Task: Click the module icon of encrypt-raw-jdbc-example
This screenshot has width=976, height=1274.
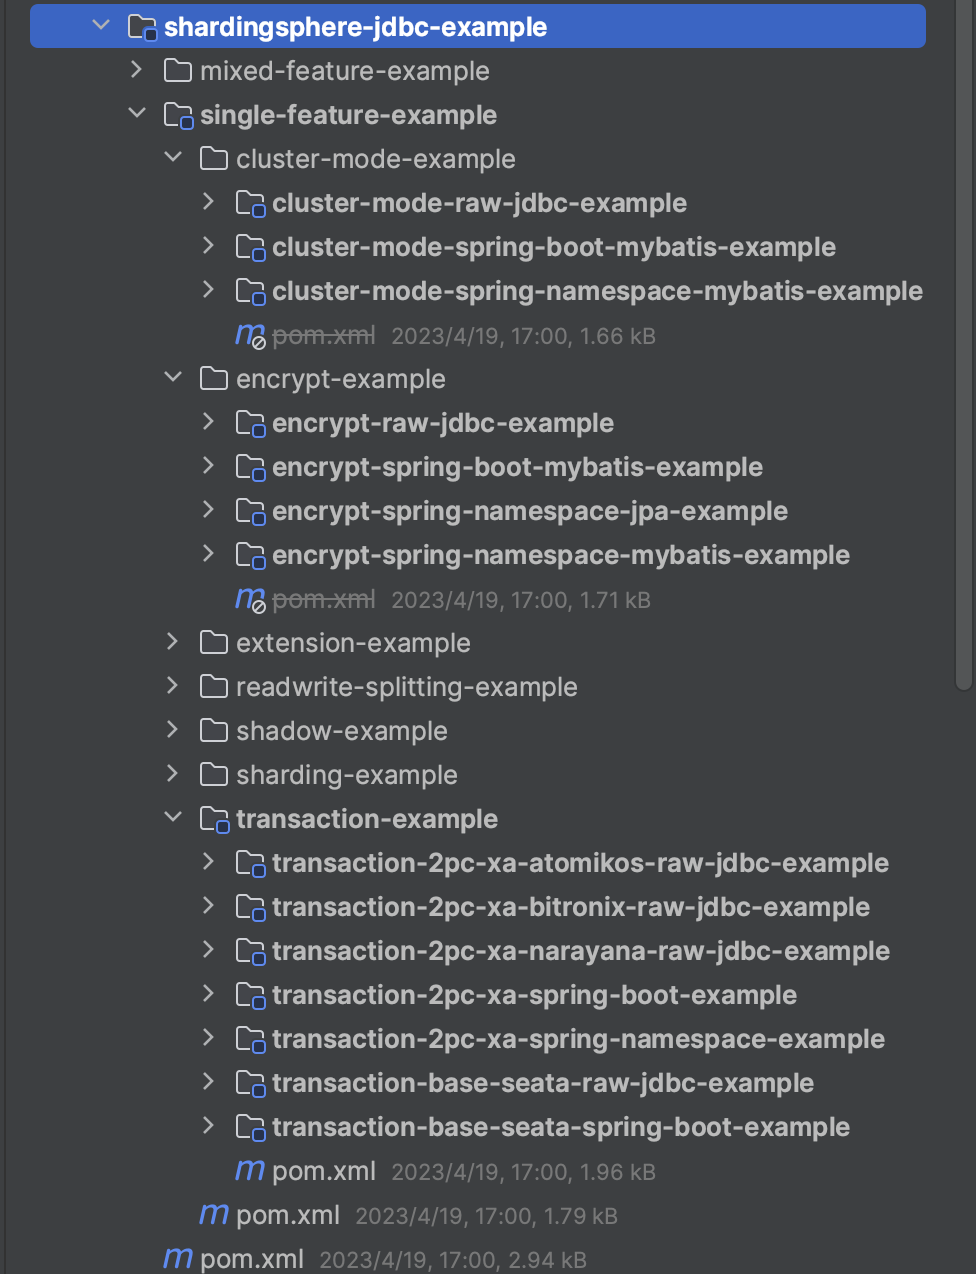Action: point(250,422)
